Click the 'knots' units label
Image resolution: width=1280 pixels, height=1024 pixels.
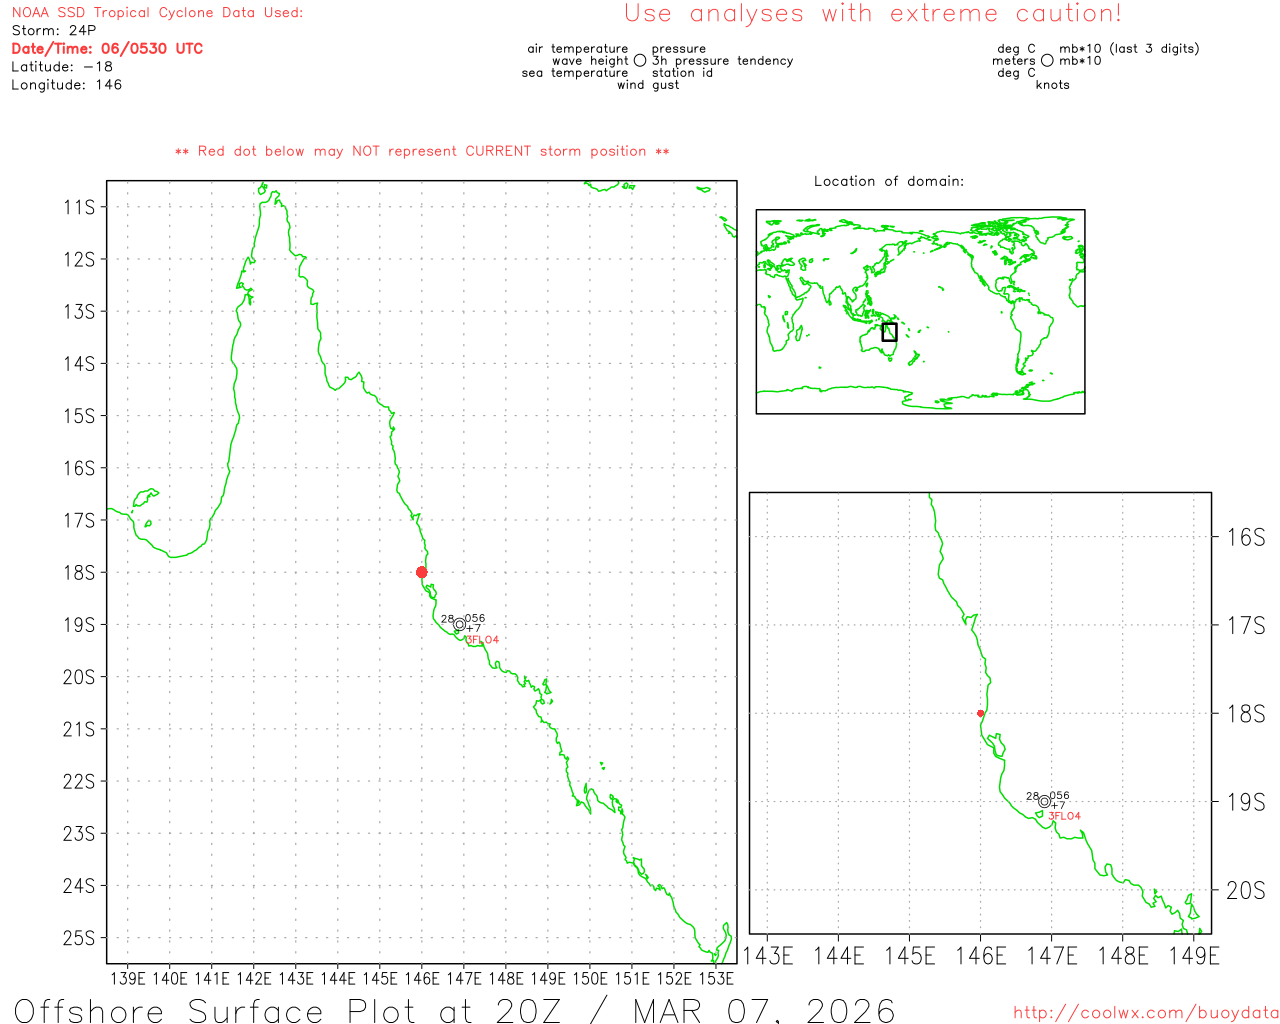[x=1053, y=85]
